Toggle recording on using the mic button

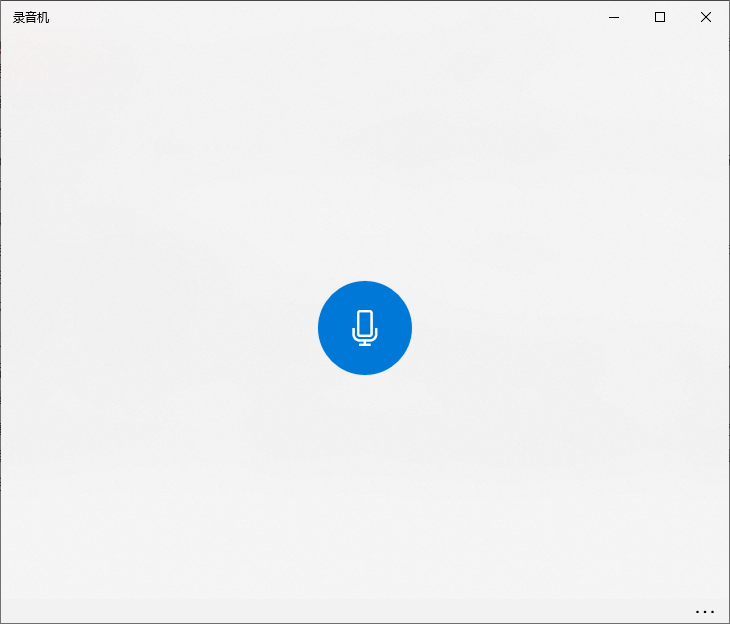coord(365,328)
